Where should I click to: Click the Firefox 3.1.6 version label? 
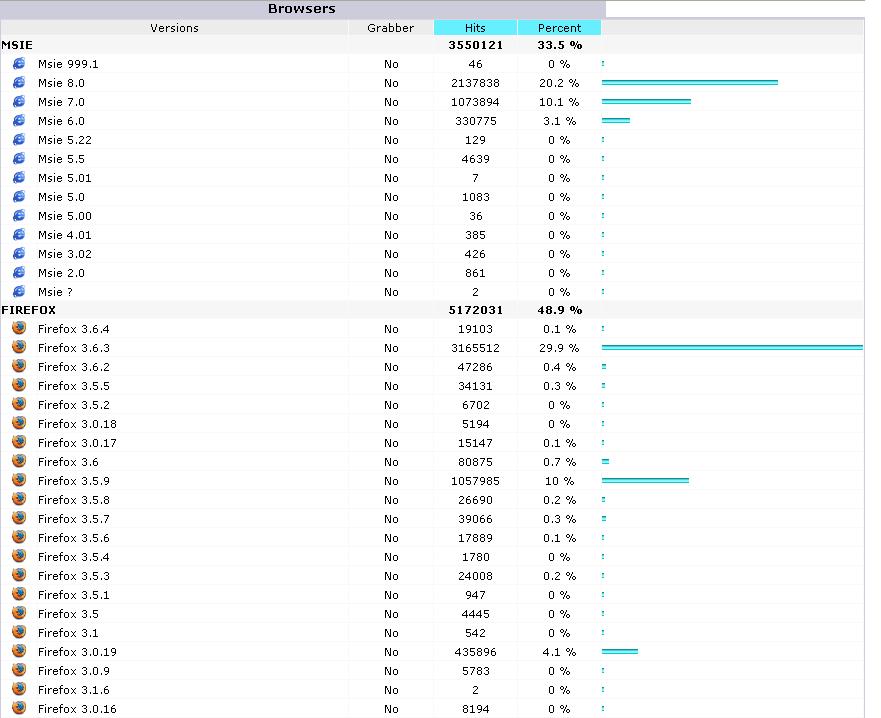pyautogui.click(x=74, y=690)
